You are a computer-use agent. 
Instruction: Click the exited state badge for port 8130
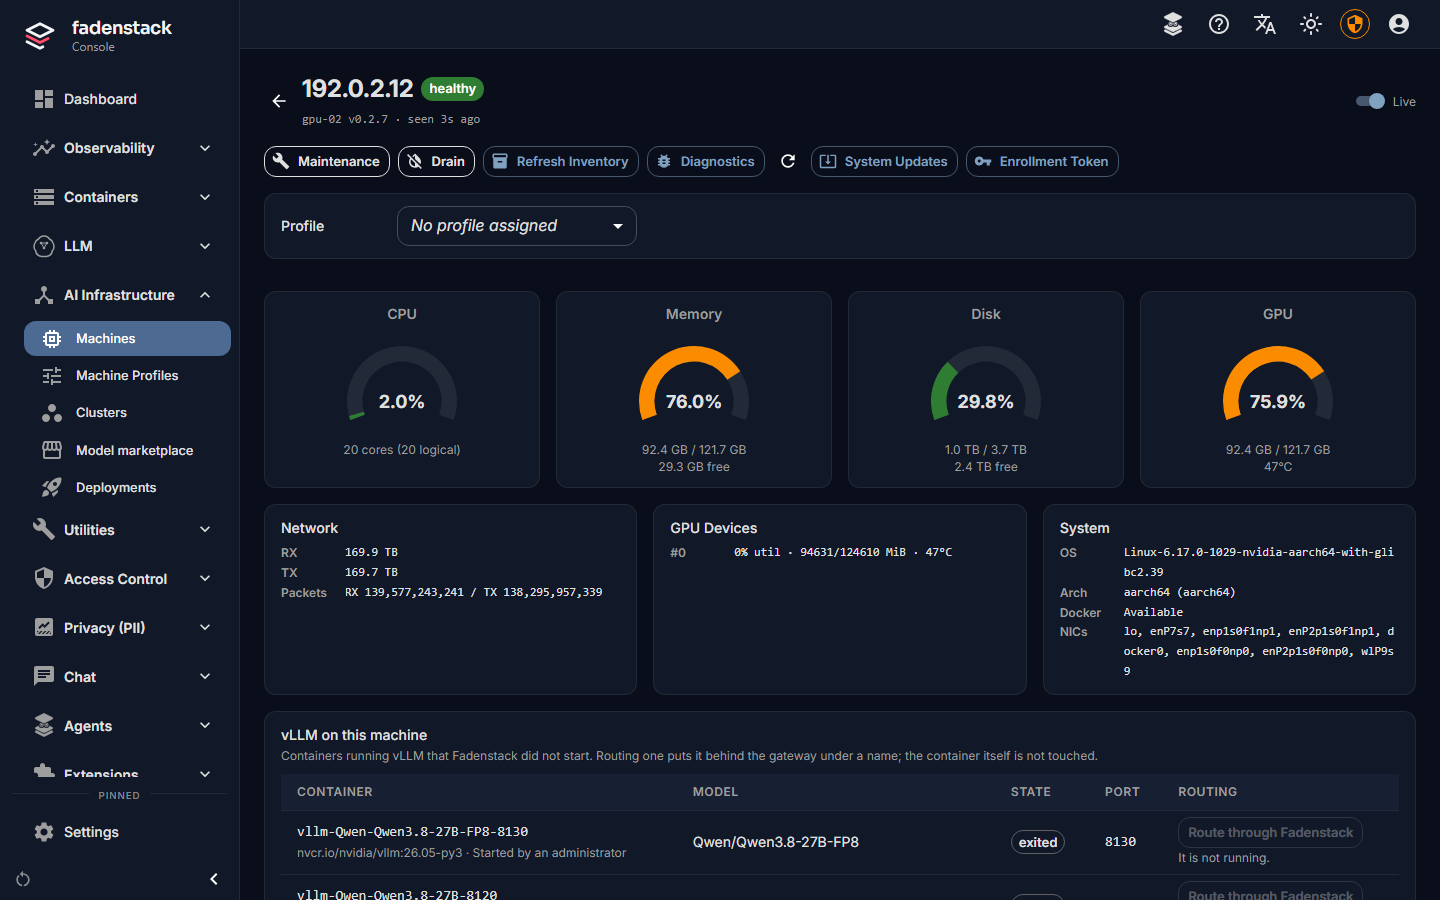1038,842
